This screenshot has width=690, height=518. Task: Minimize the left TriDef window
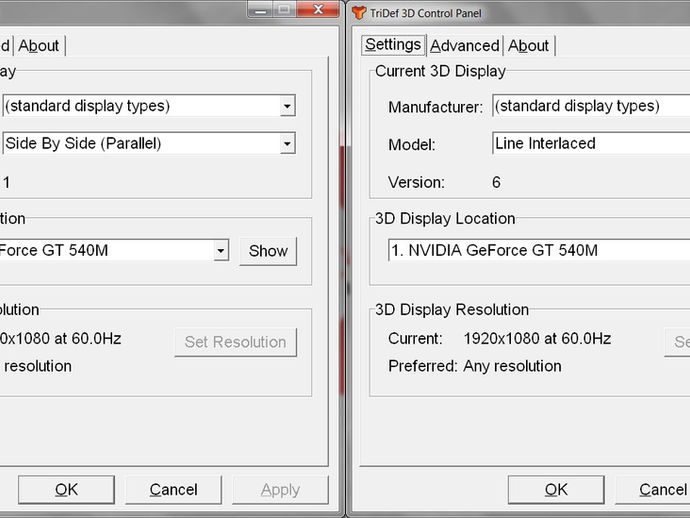click(260, 9)
